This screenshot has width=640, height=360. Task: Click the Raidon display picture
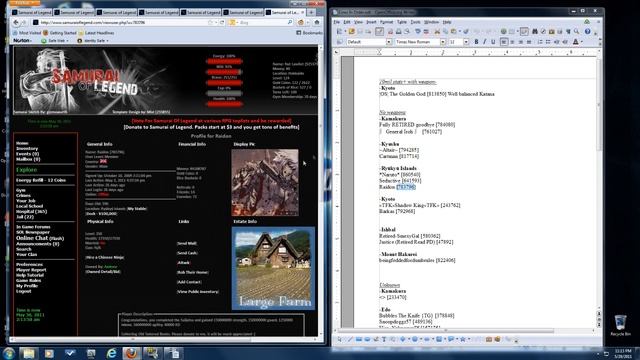point(265,182)
